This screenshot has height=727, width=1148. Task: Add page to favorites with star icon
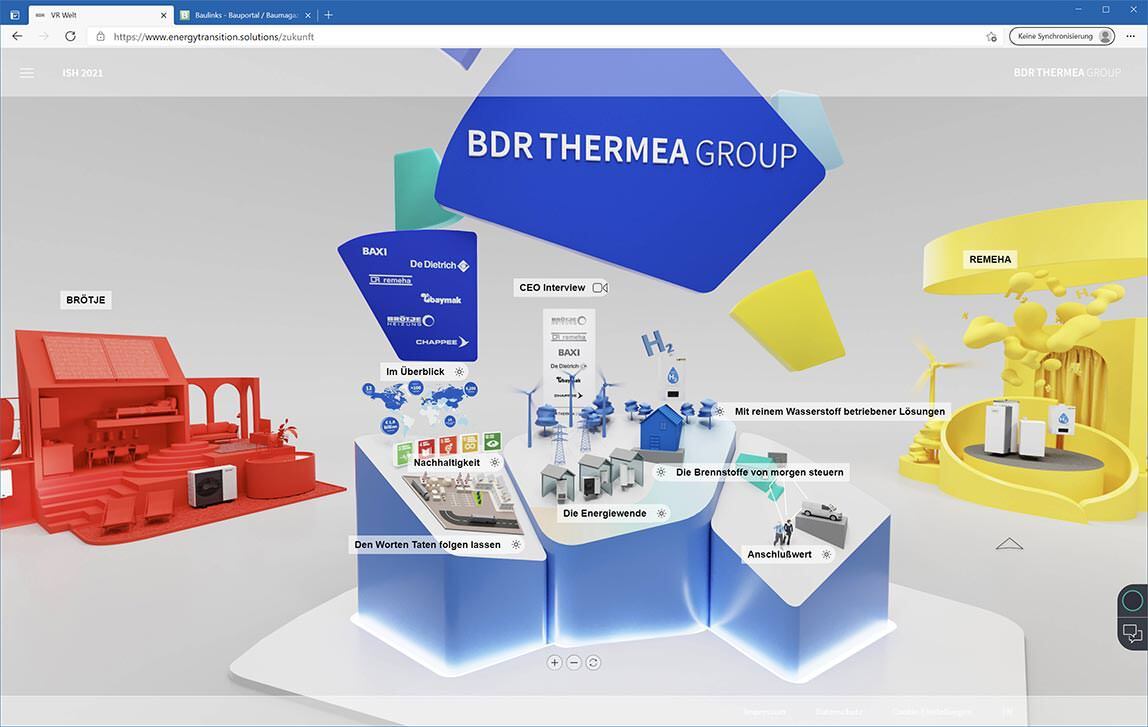(x=991, y=37)
